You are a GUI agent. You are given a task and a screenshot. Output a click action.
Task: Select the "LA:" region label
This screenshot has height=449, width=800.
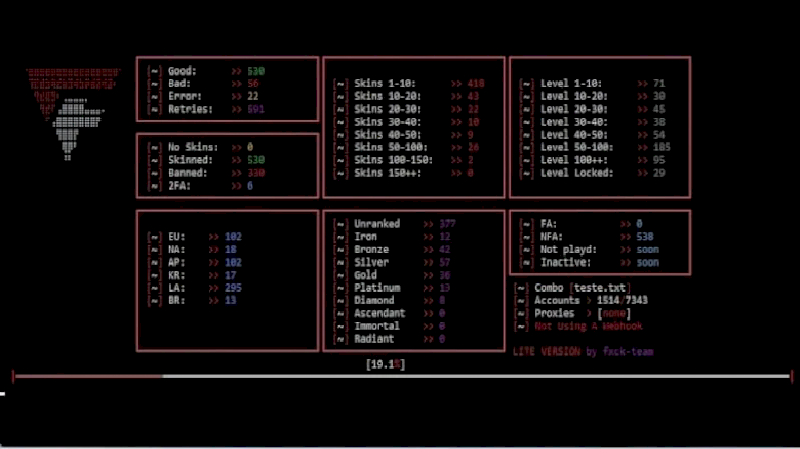pos(177,288)
